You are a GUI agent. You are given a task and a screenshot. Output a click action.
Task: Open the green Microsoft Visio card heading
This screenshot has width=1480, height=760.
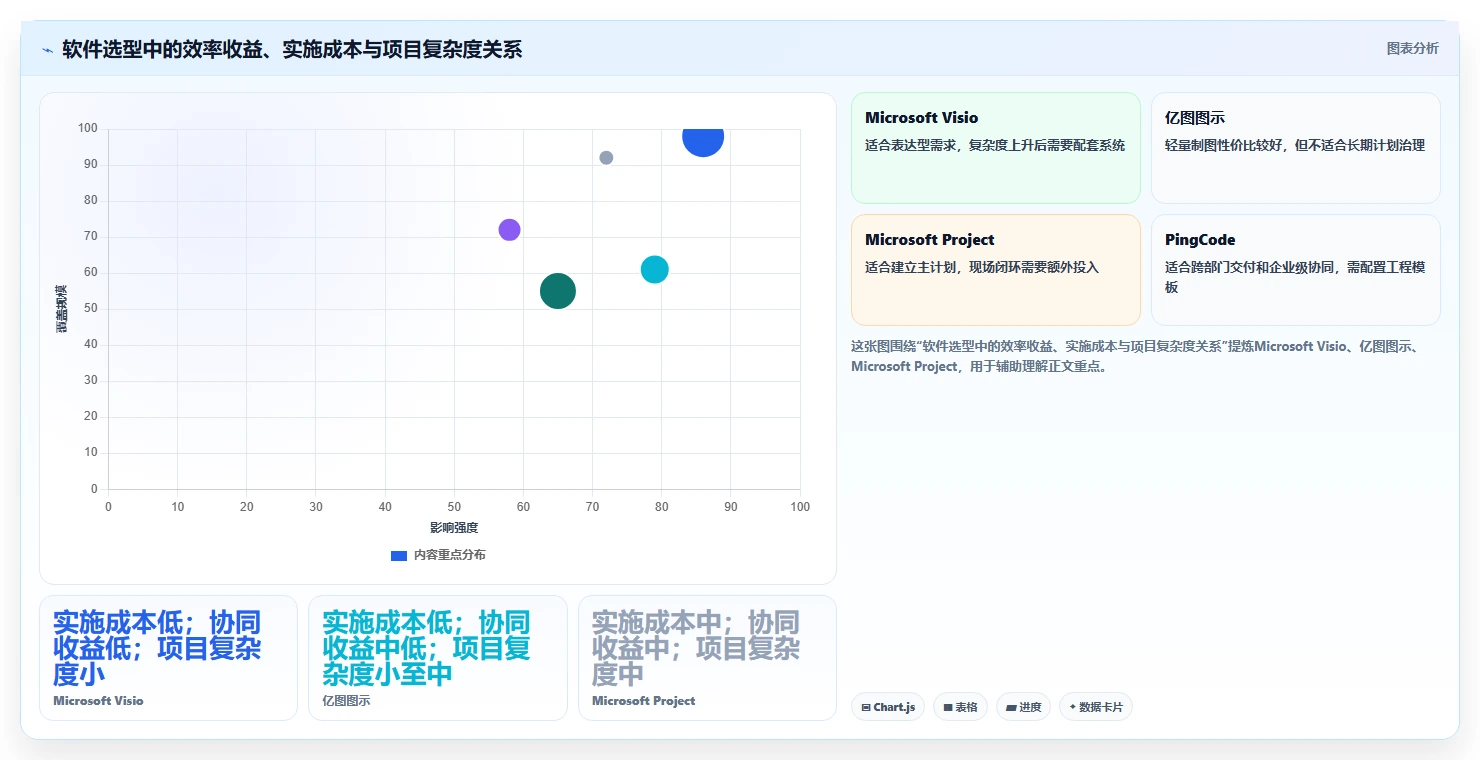(x=922, y=118)
